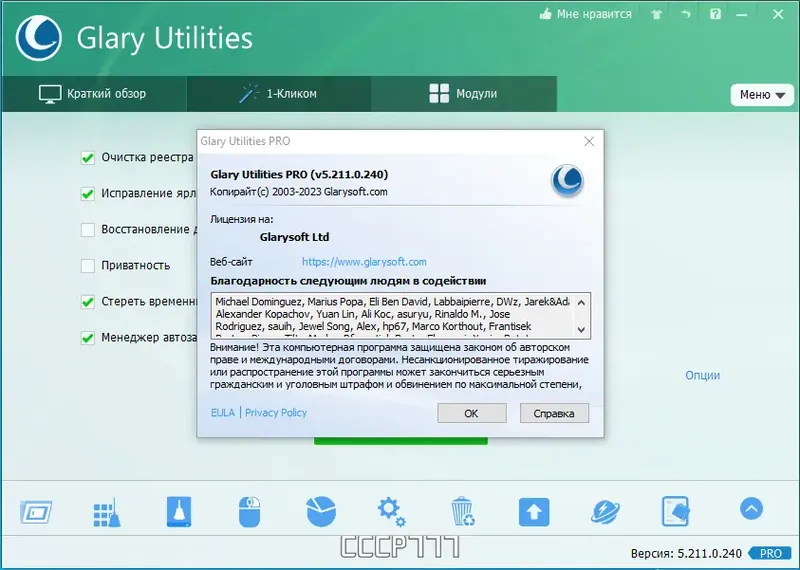Click the 'Благодарность следующим людям в содействии' heading
The width and height of the screenshot is (800, 570).
coord(348,281)
